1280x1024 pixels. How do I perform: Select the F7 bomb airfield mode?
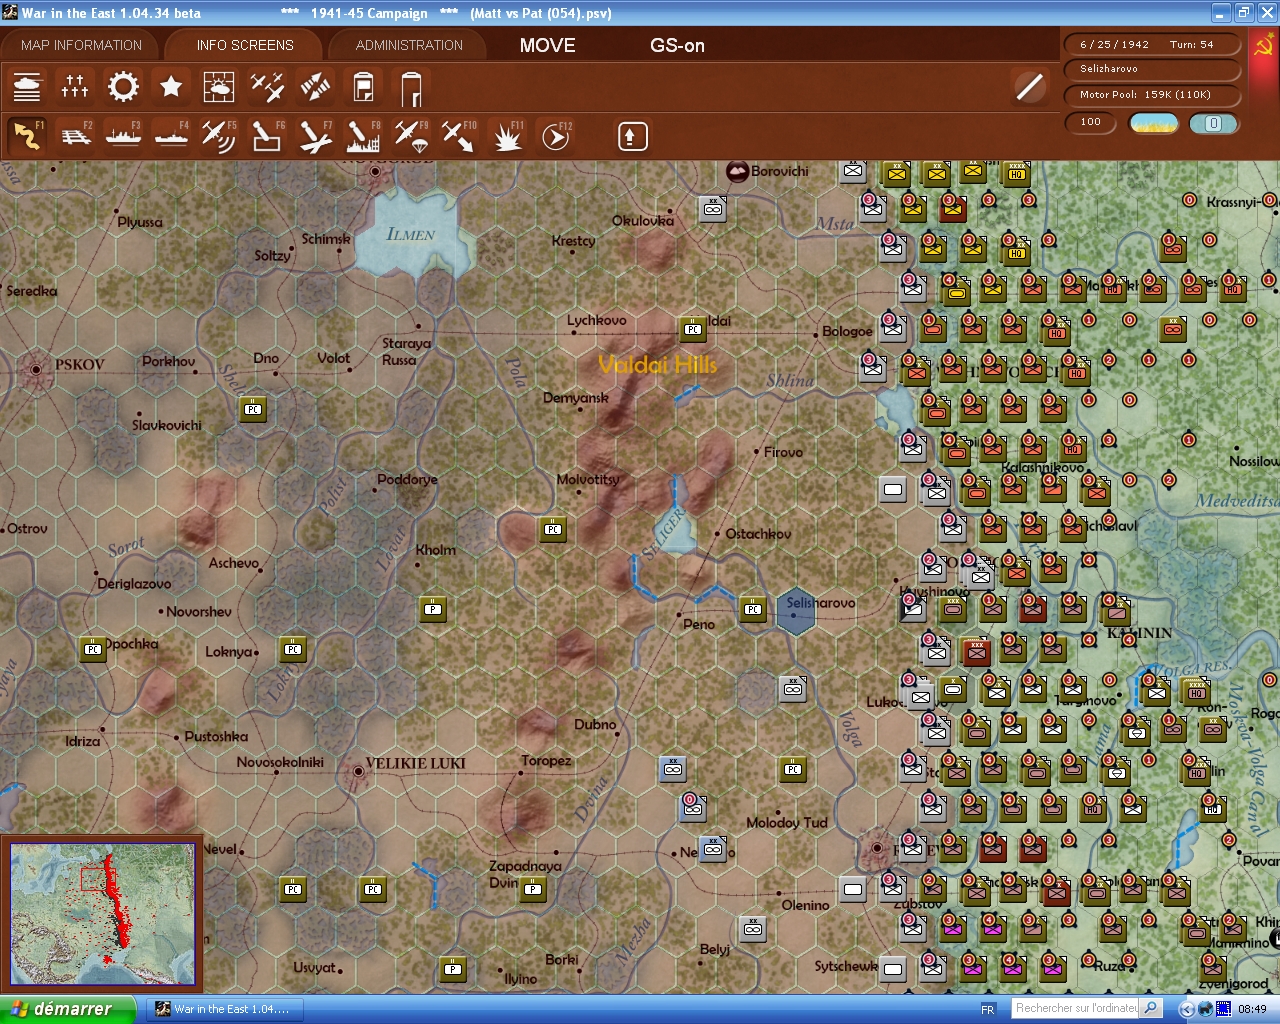point(315,136)
